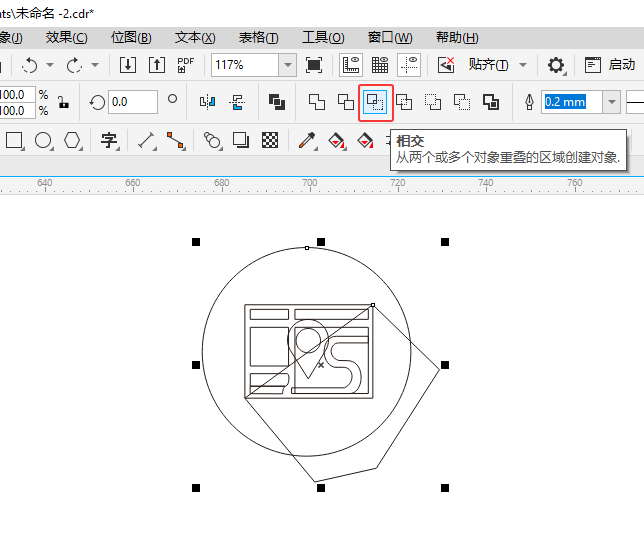Image resolution: width=644 pixels, height=552 pixels.
Task: Click the mirror vertically icon
Action: (237, 102)
